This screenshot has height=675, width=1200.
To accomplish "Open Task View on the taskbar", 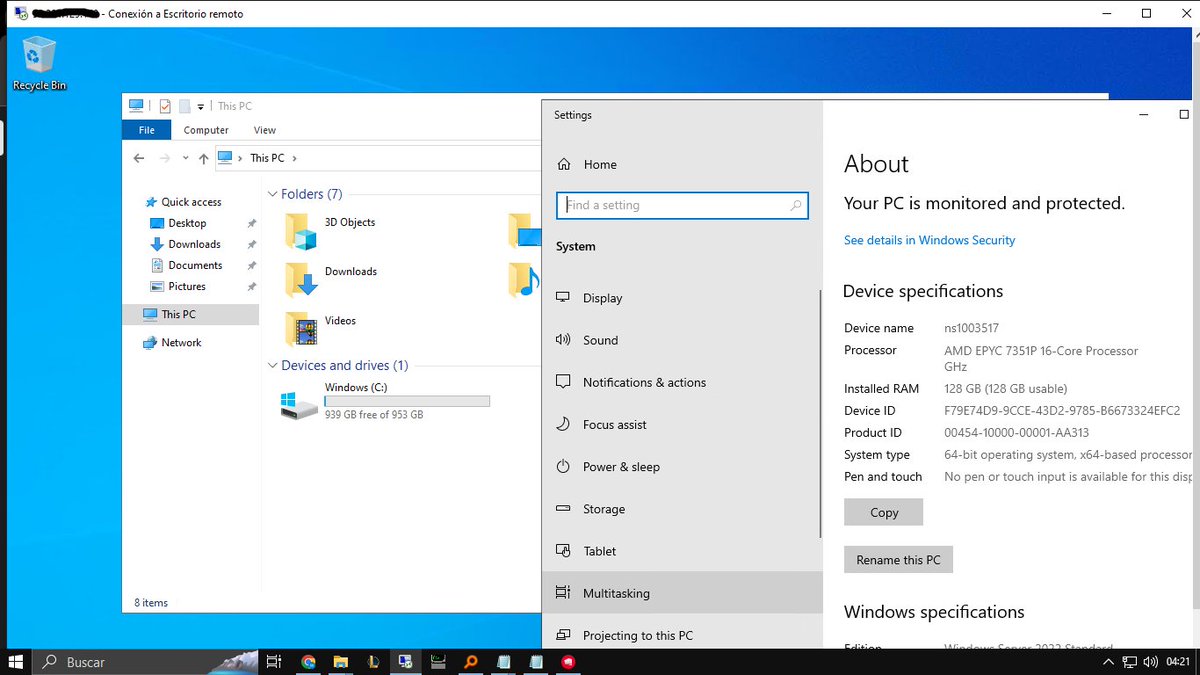I will (x=273, y=662).
